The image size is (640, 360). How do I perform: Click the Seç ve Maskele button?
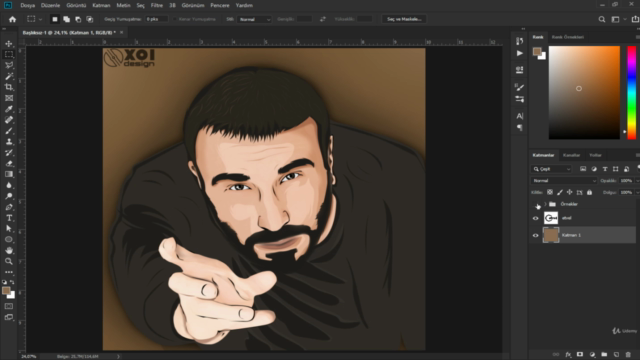[x=404, y=19]
